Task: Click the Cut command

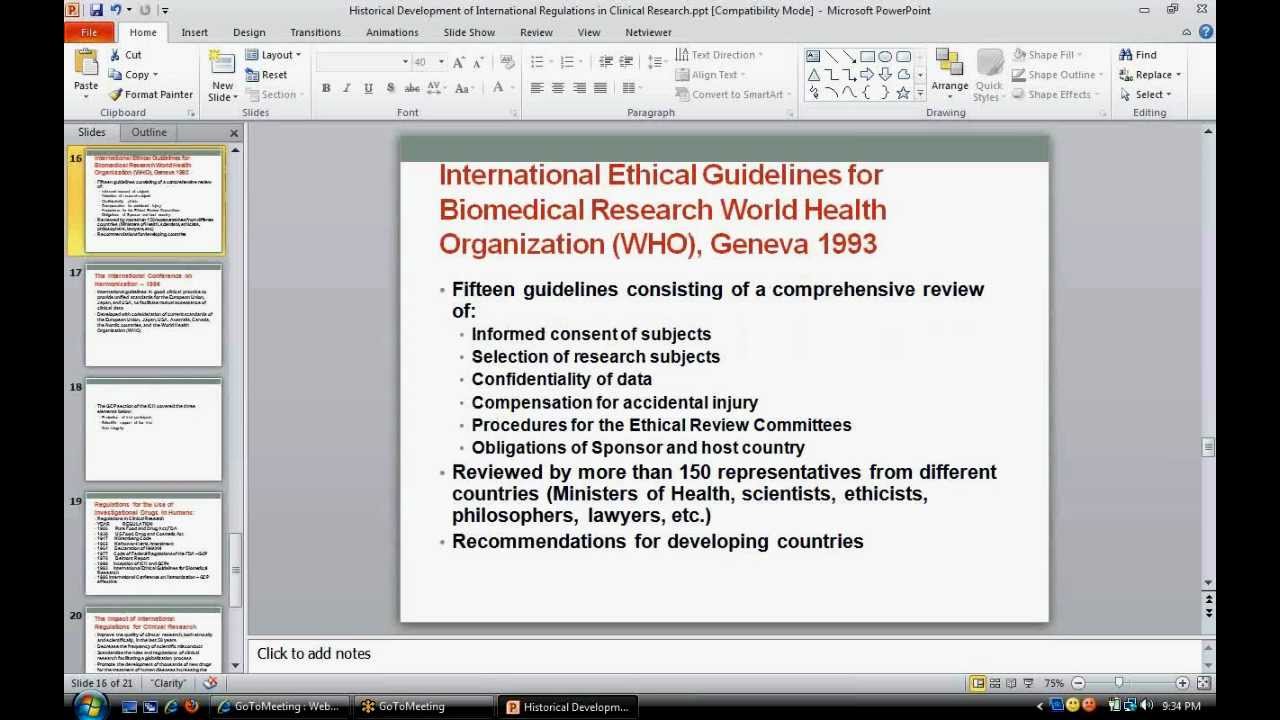Action: [125, 55]
